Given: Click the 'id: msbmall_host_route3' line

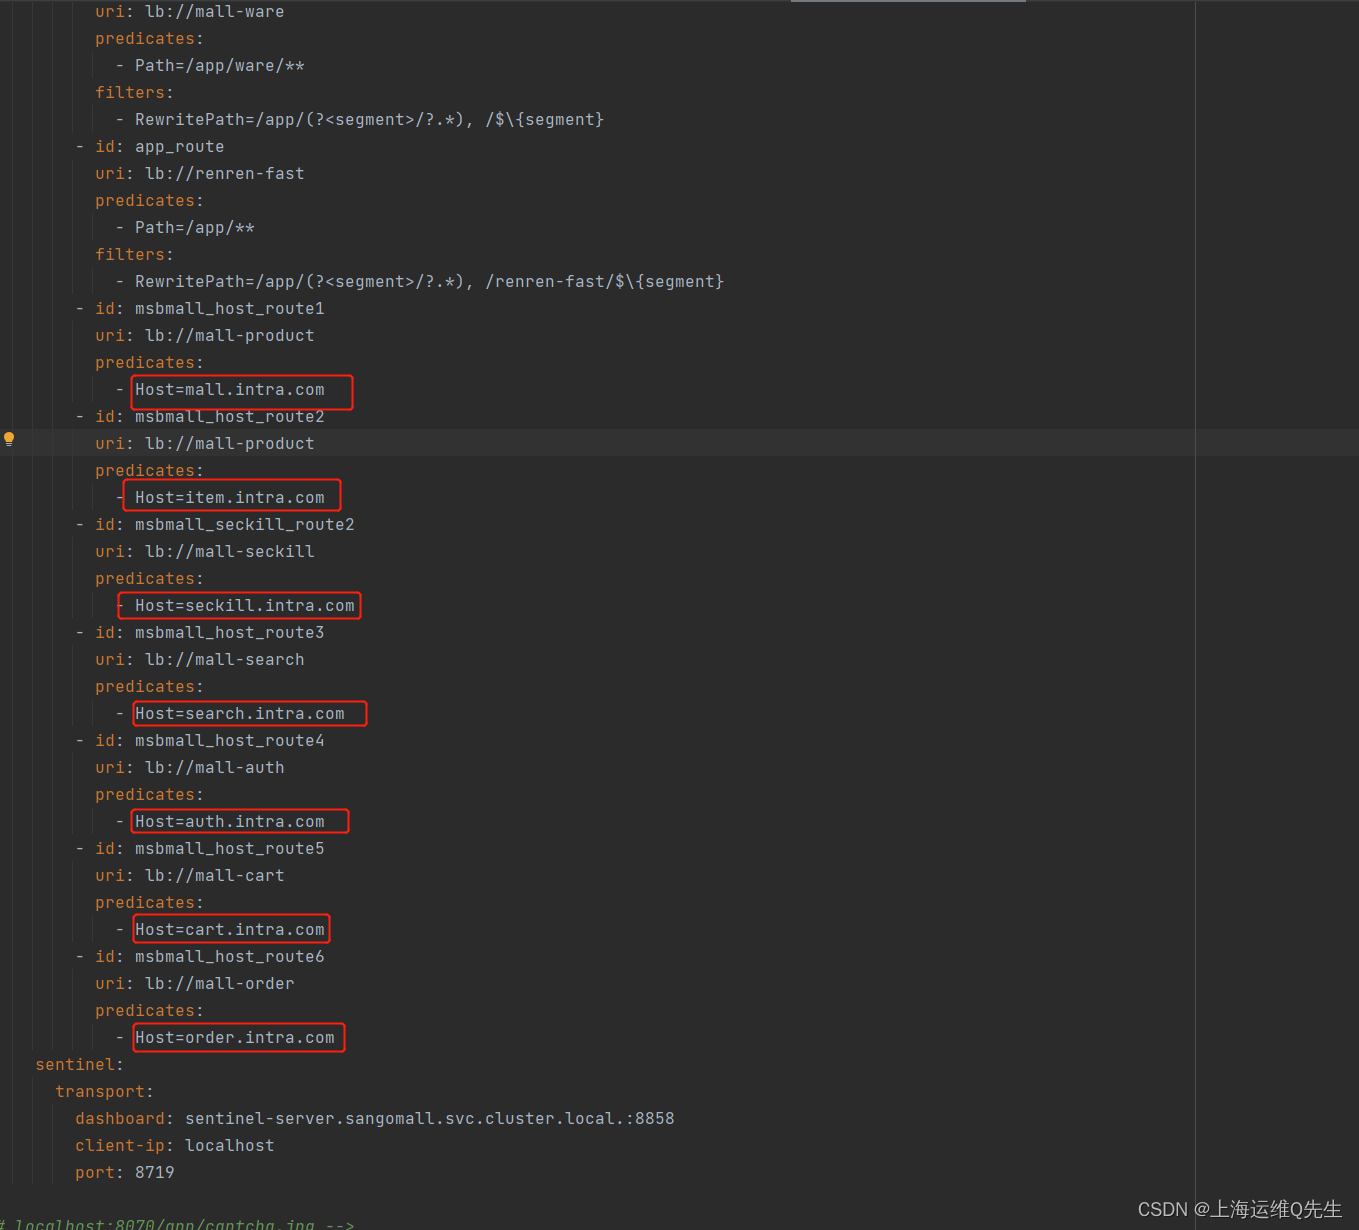Looking at the screenshot, I should click(x=210, y=633).
